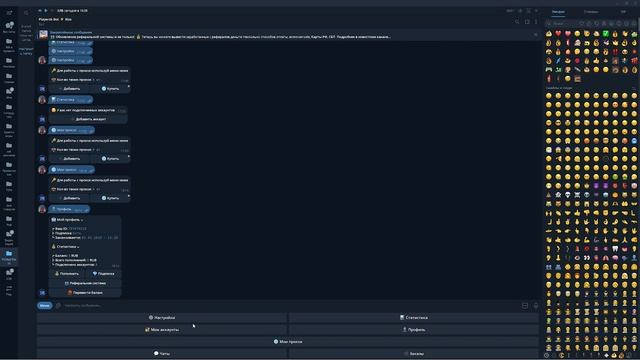Switch to the Эмодзи tab
This screenshot has height=360, width=640.
558,12
